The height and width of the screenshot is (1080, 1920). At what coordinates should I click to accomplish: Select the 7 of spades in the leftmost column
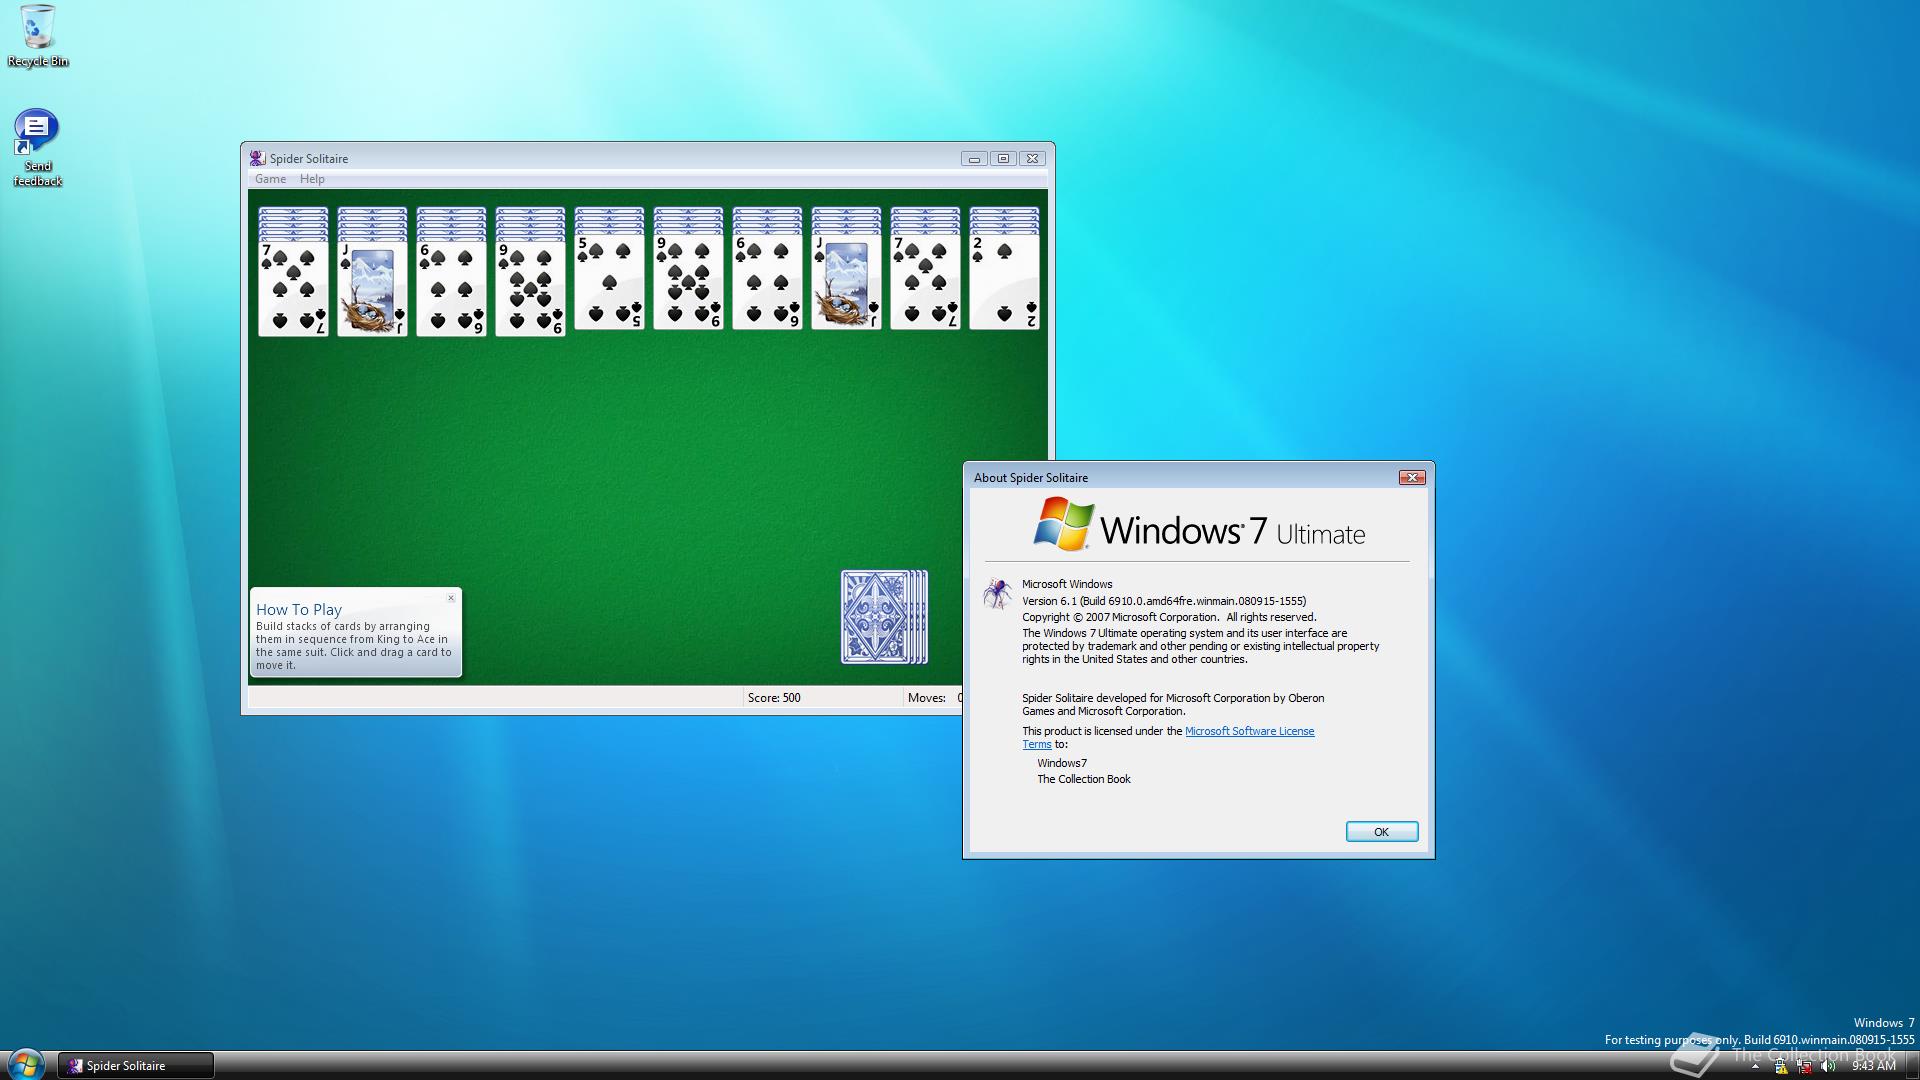[293, 290]
